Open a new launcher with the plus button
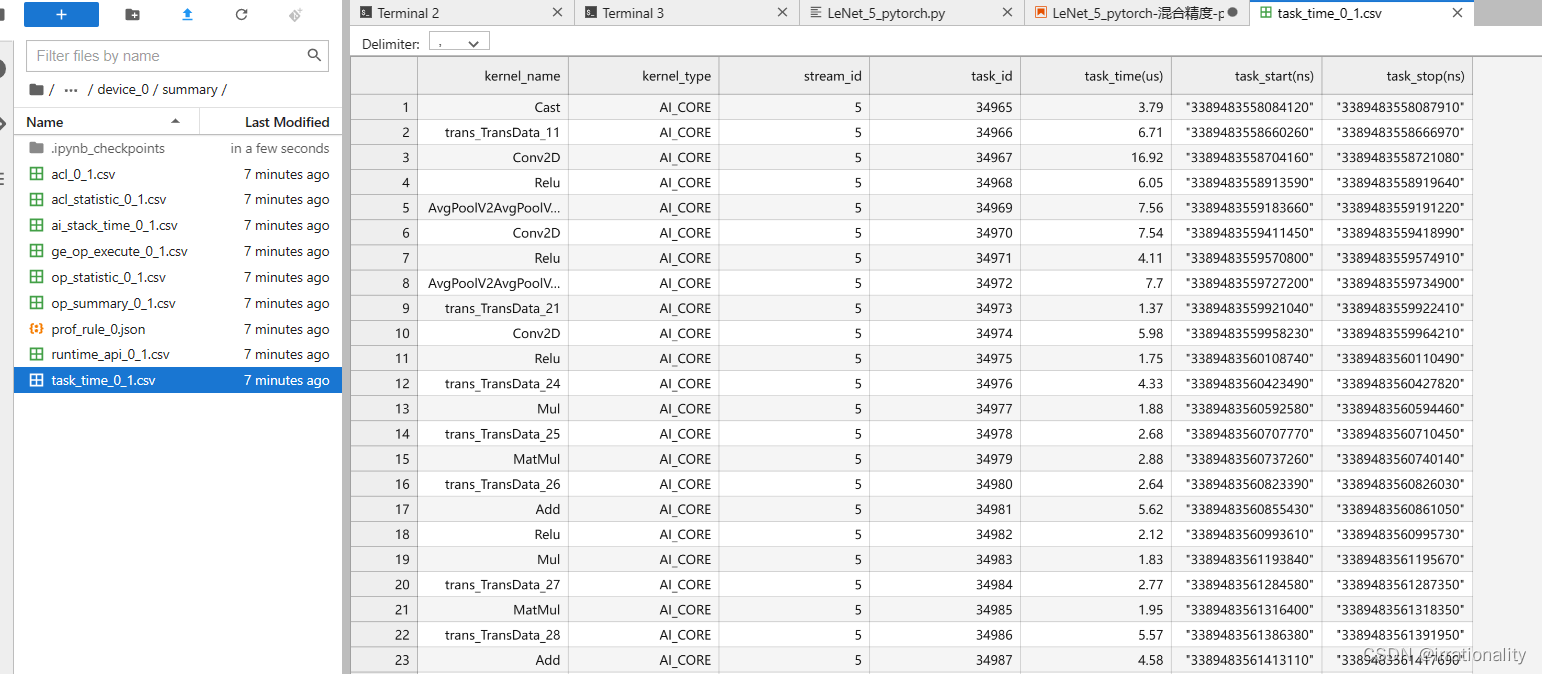Viewport: 1542px width, 674px height. pyautogui.click(x=61, y=15)
